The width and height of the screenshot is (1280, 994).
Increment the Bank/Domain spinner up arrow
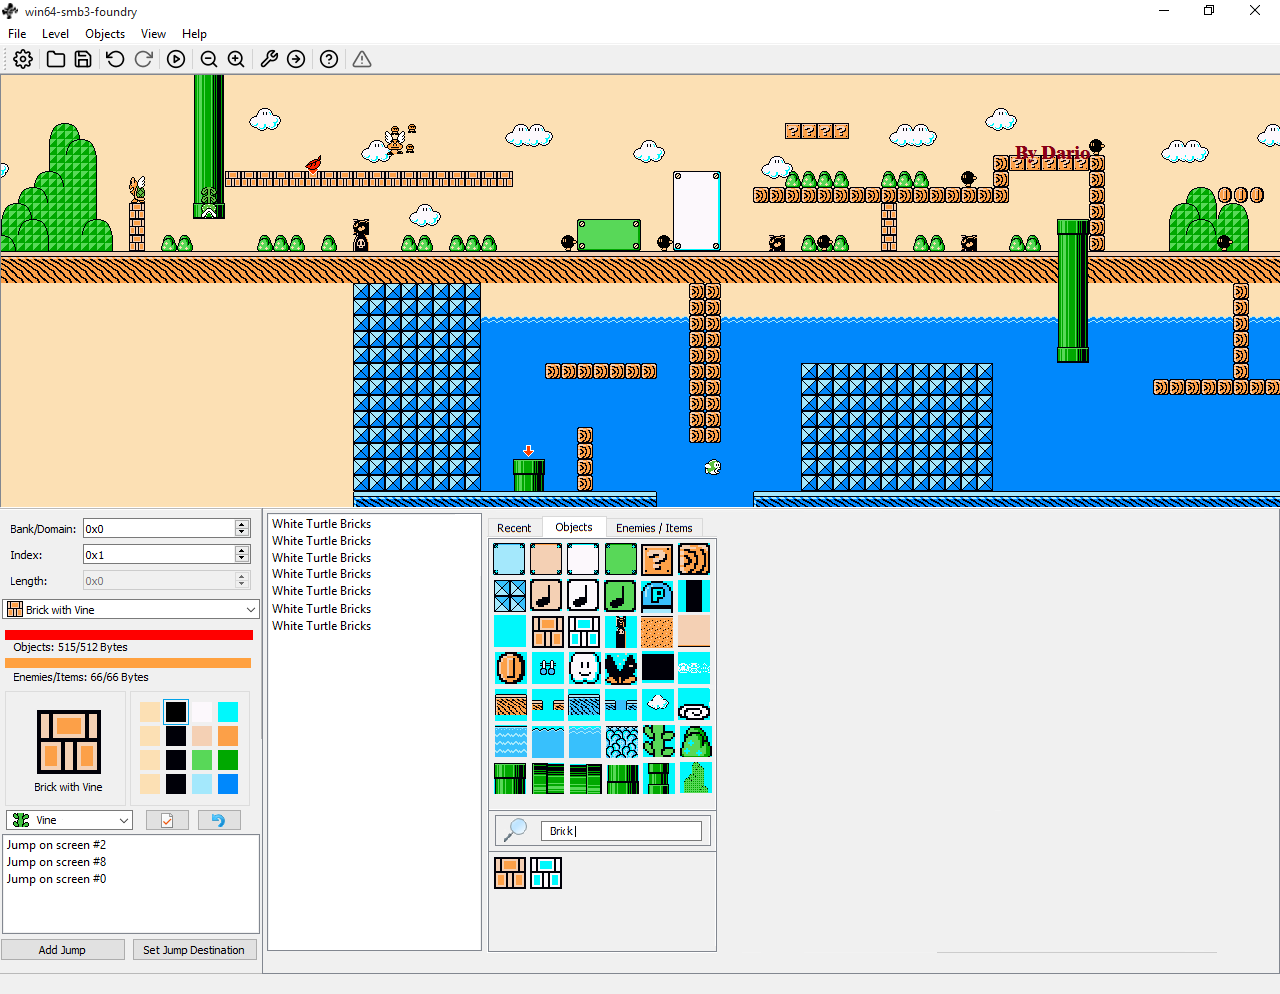click(241, 524)
